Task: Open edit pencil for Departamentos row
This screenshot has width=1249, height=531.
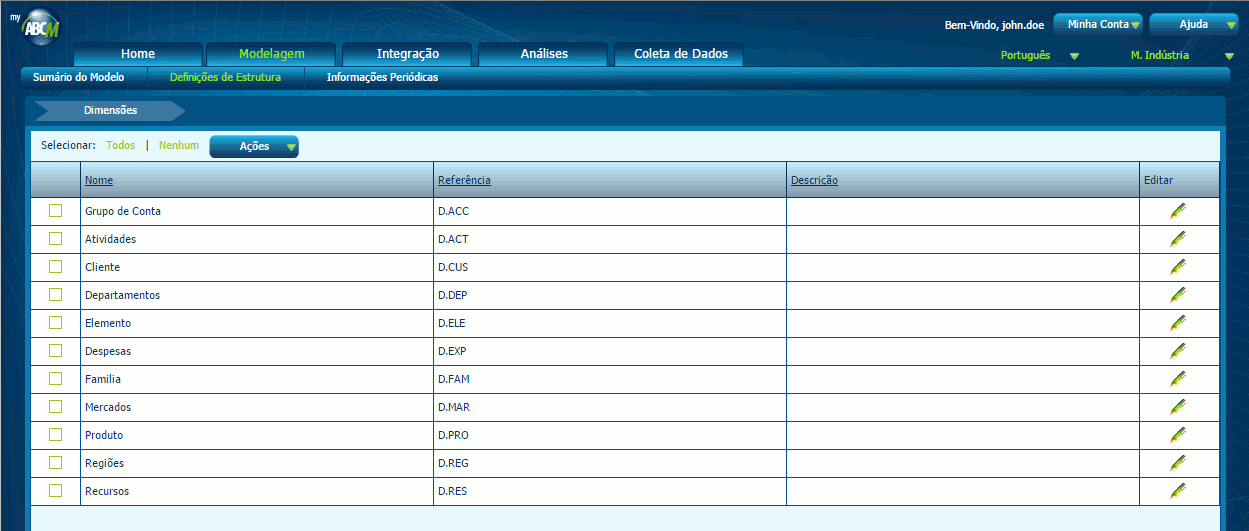Action: [x=1178, y=295]
